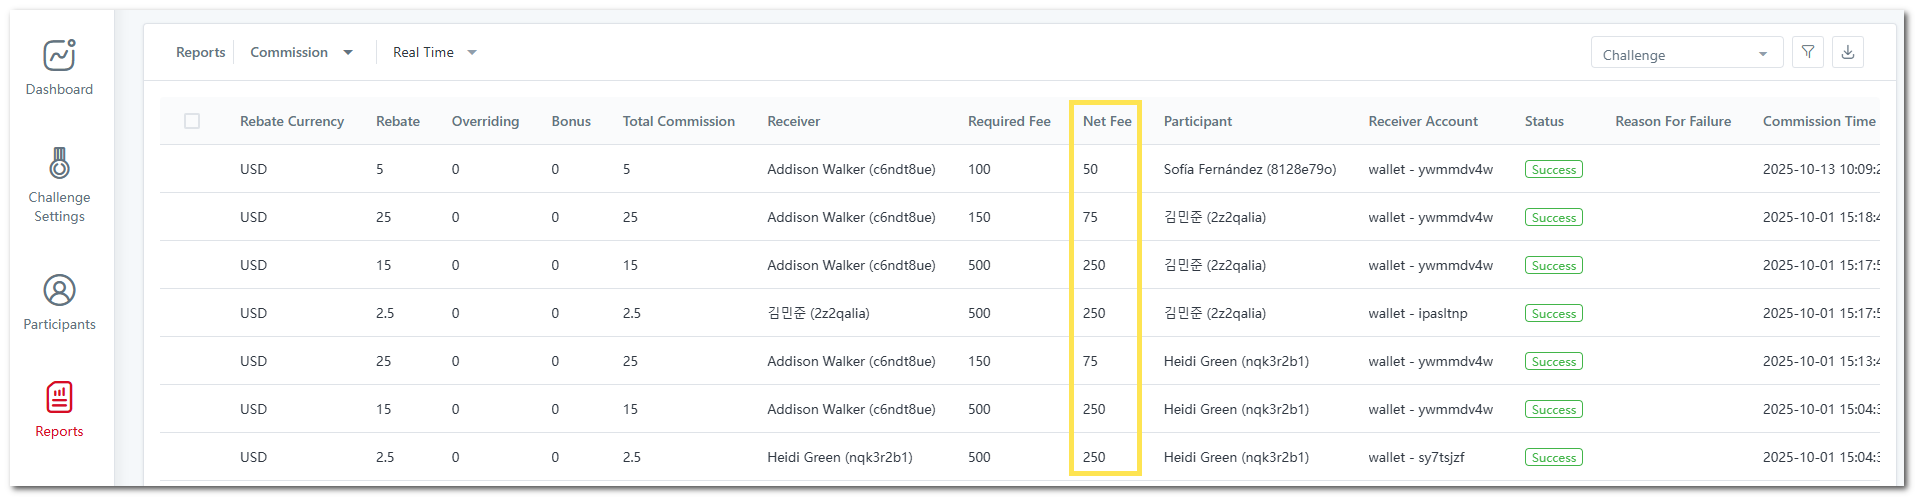Select the red Reports icon

pos(59,398)
